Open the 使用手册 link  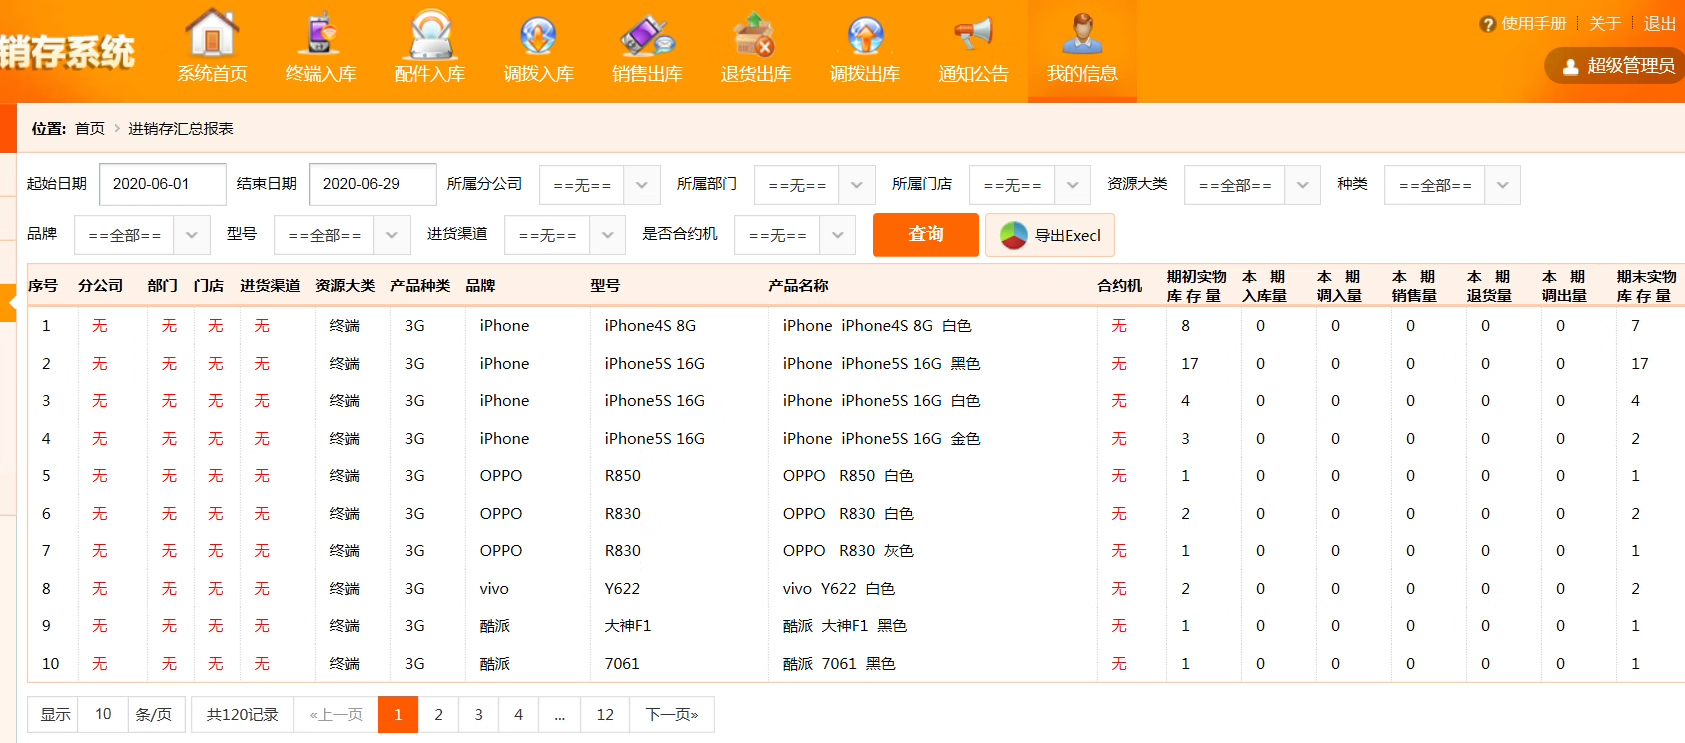pyautogui.click(x=1534, y=24)
